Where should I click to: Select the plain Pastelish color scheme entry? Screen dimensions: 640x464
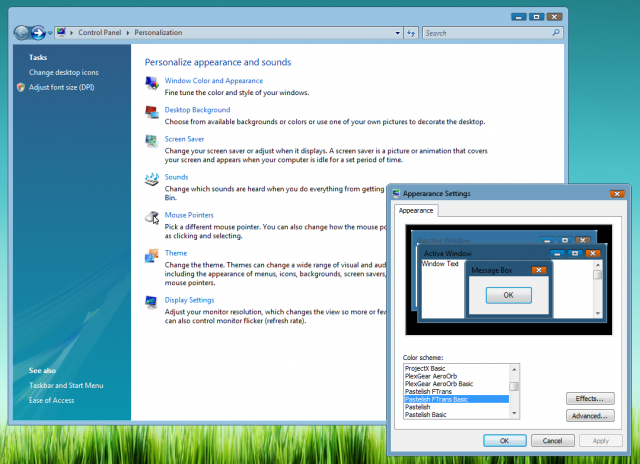[456, 407]
